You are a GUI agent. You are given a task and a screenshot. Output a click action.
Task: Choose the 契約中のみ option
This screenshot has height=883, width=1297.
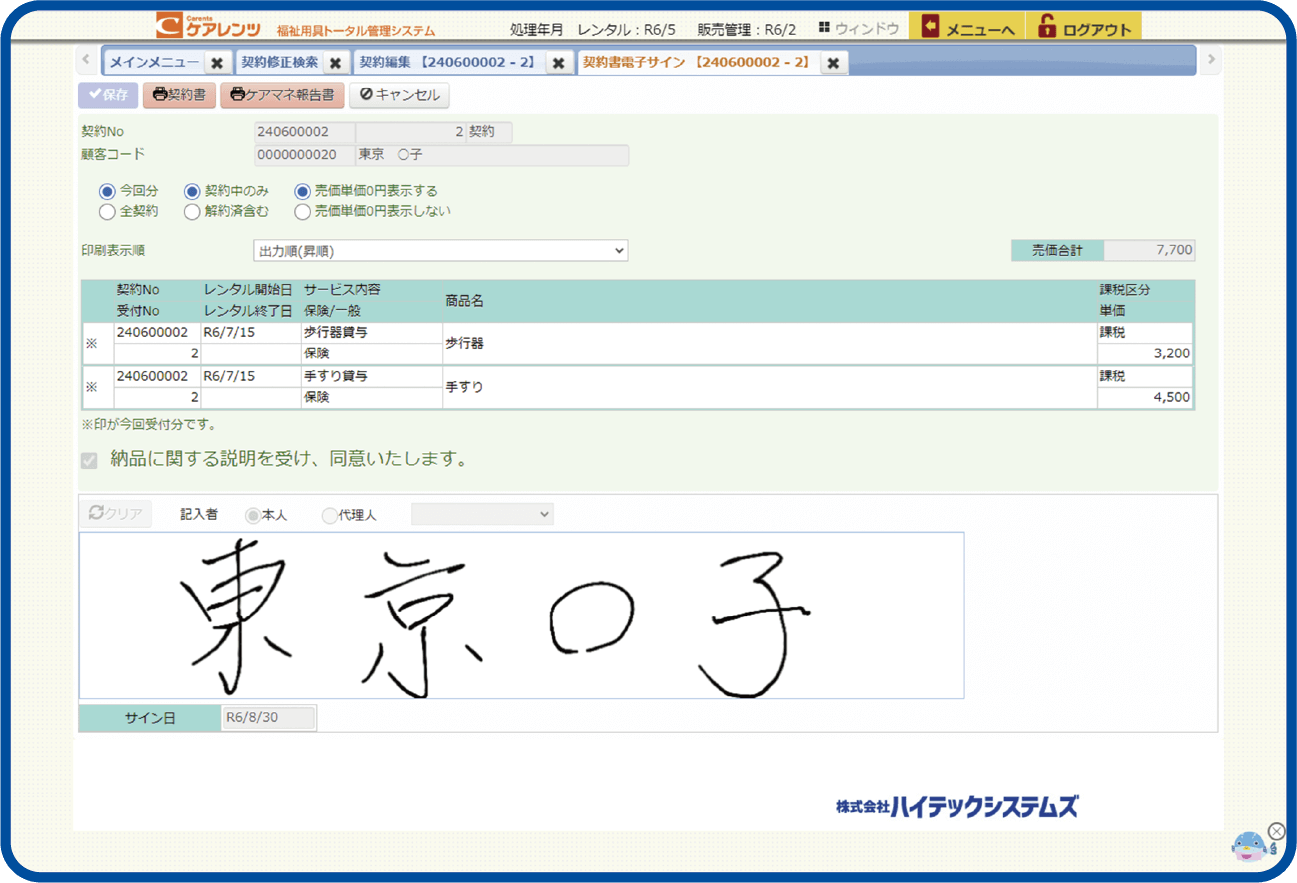click(192, 191)
